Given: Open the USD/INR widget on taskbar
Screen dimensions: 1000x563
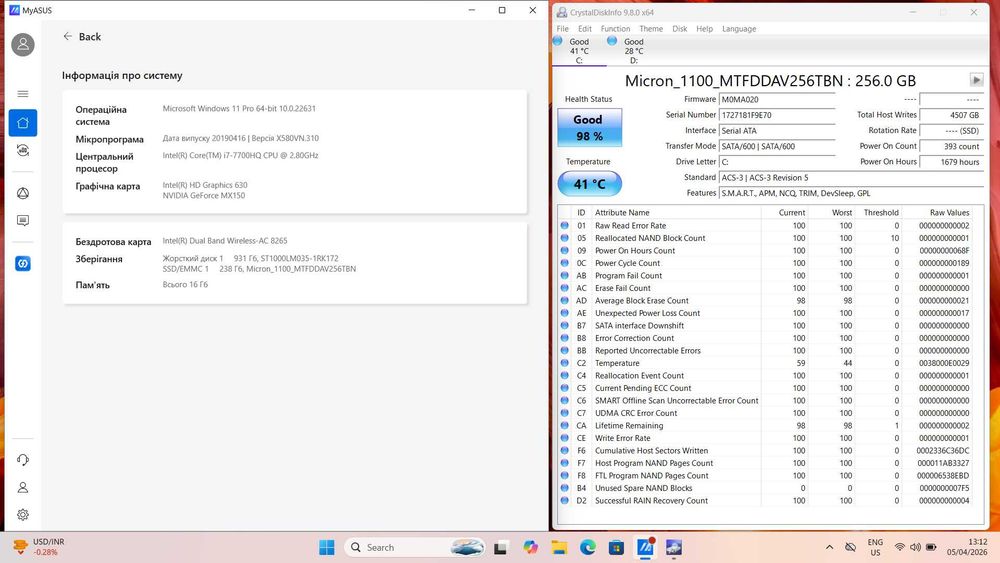Looking at the screenshot, I should click(40, 546).
